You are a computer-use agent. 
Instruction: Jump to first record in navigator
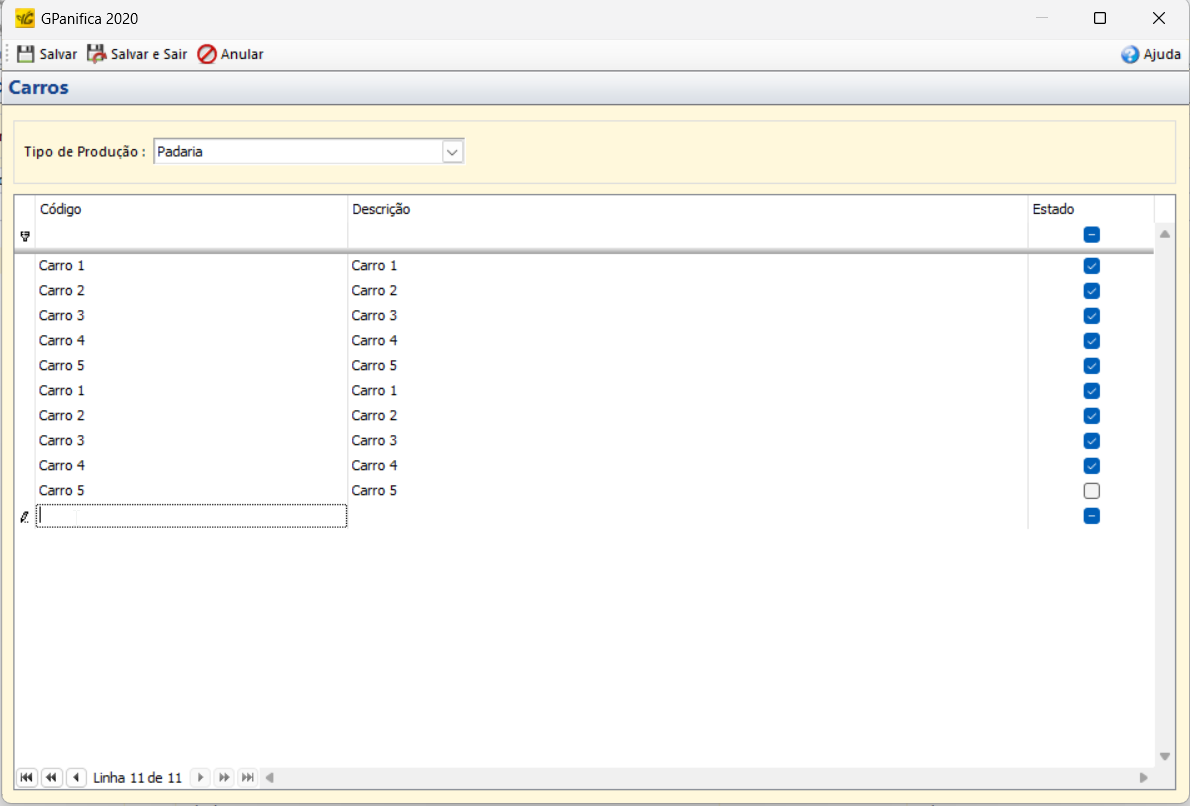[x=27, y=777]
